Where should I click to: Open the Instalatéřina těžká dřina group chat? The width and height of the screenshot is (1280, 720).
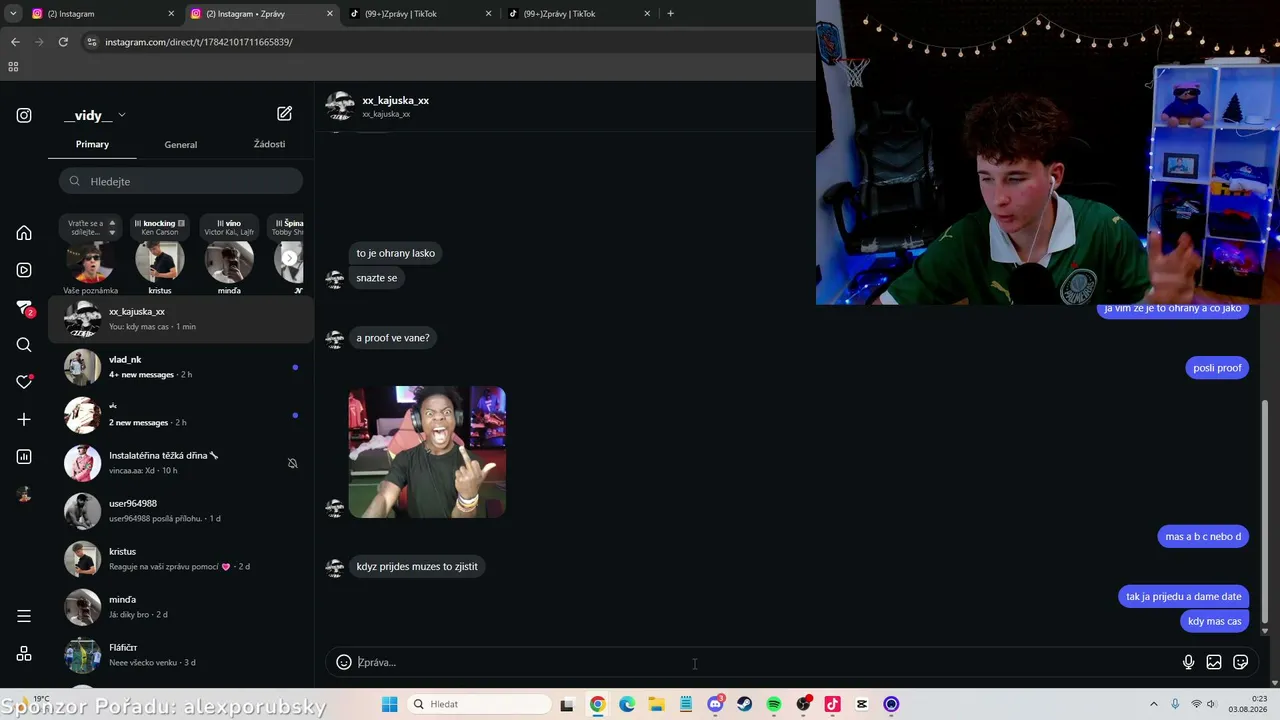pyautogui.click(x=181, y=463)
